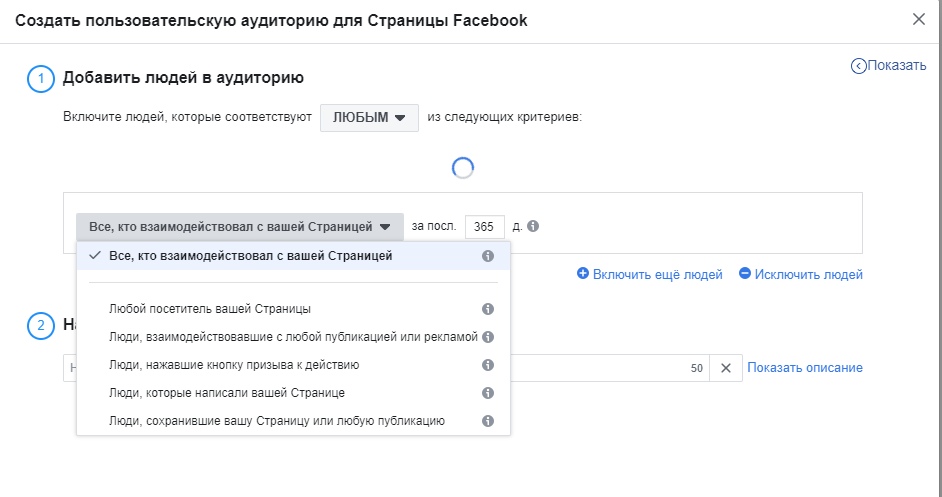This screenshot has height=497, width=942.
Task: Open the 'ЛЮБЫМ' criteria dropdown
Action: click(369, 118)
